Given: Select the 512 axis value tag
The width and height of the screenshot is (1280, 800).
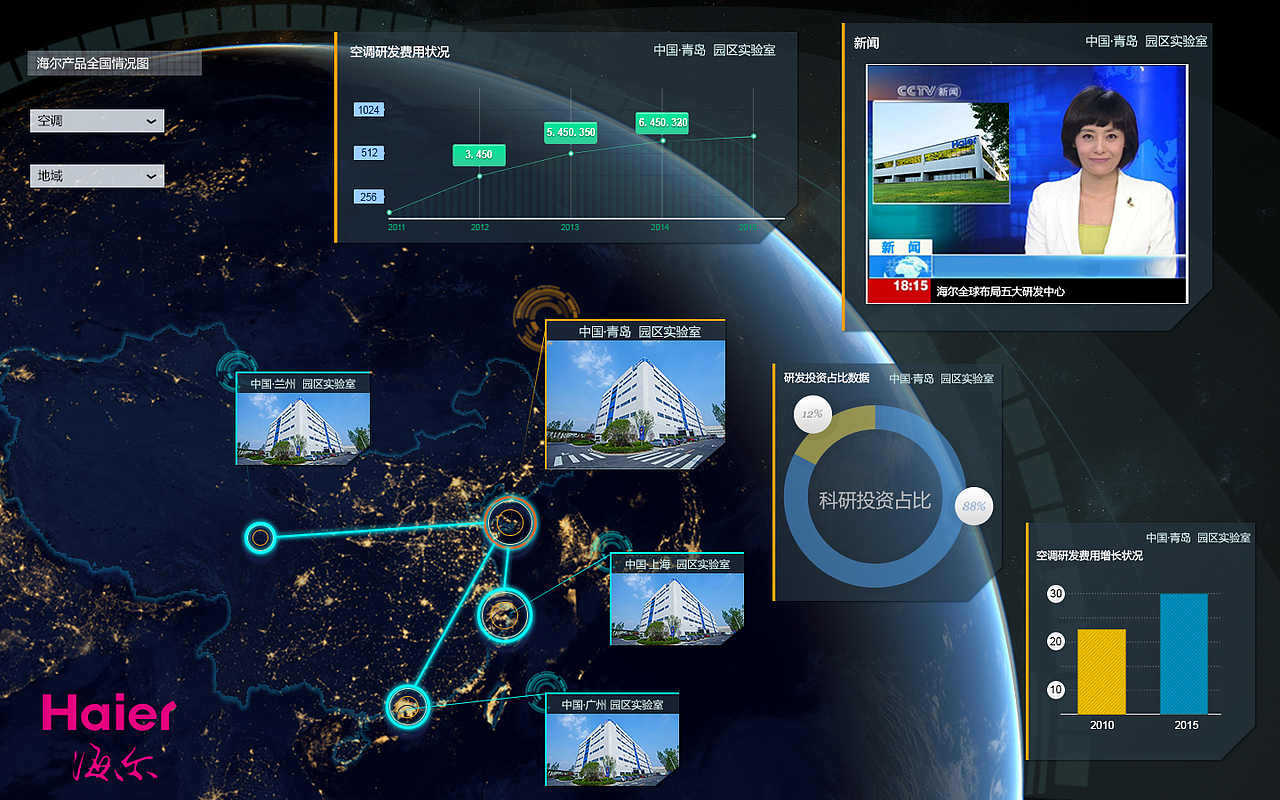Looking at the screenshot, I should coord(368,153).
